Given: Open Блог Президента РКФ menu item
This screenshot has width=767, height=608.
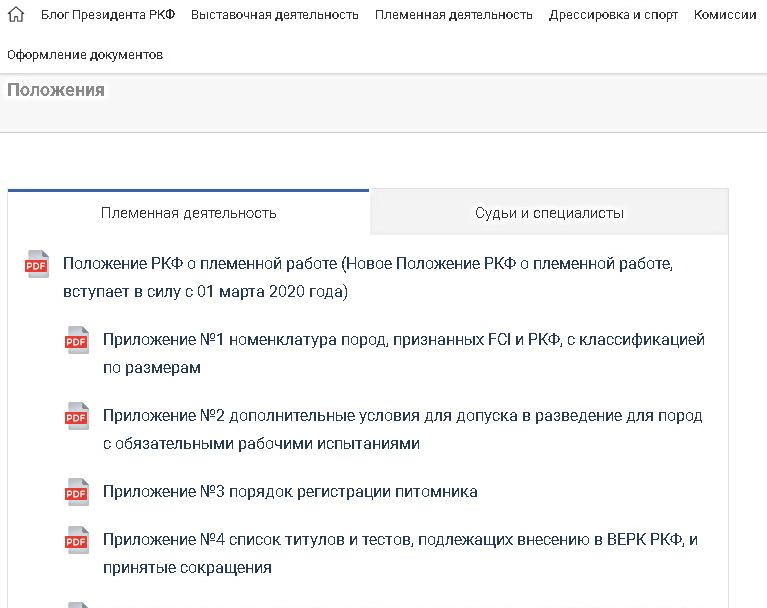Looking at the screenshot, I should pyautogui.click(x=108, y=15).
